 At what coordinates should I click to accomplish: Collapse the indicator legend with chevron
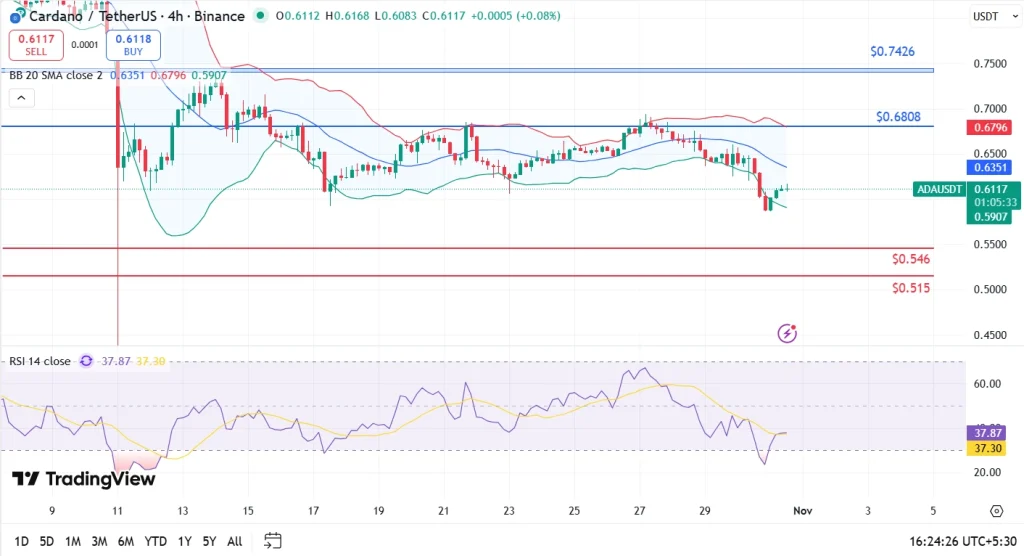(21, 98)
